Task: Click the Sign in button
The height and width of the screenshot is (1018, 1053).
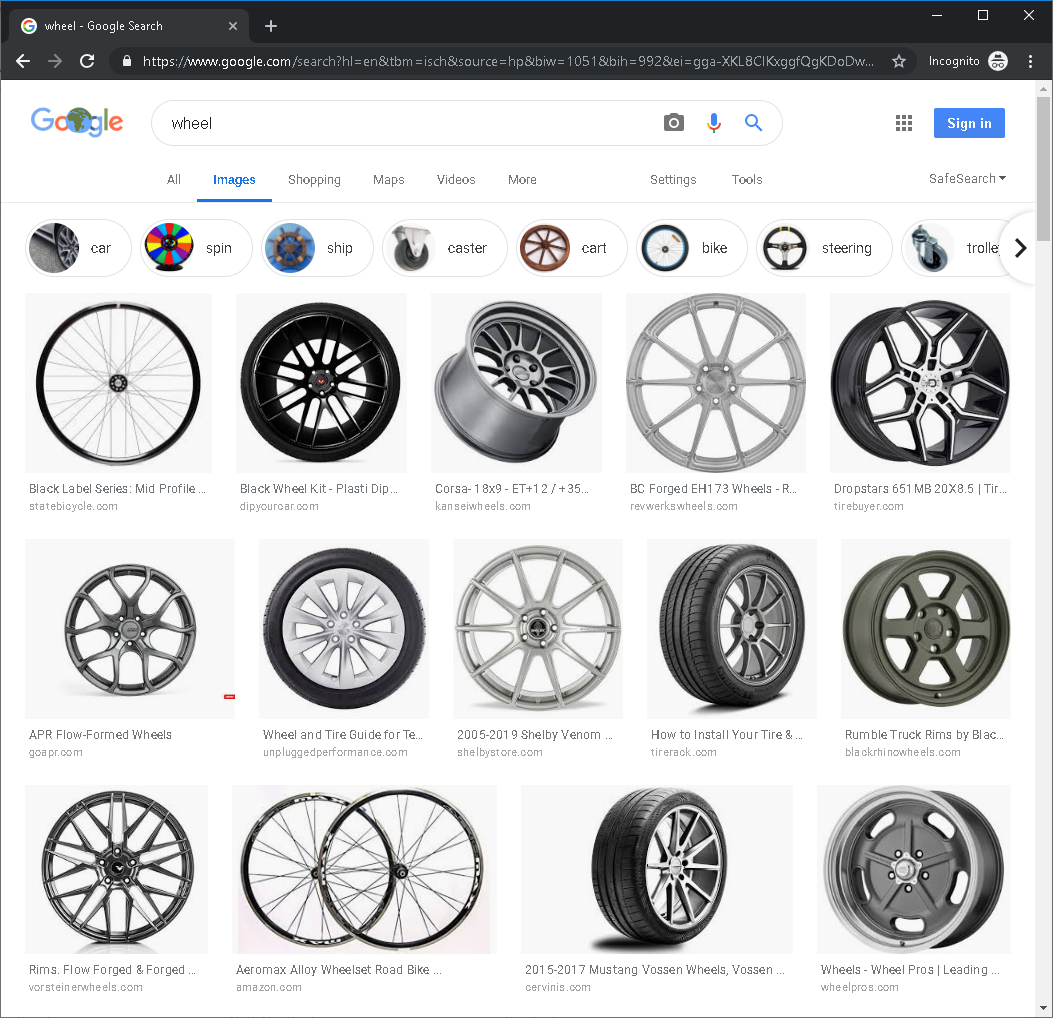Action: pos(968,122)
